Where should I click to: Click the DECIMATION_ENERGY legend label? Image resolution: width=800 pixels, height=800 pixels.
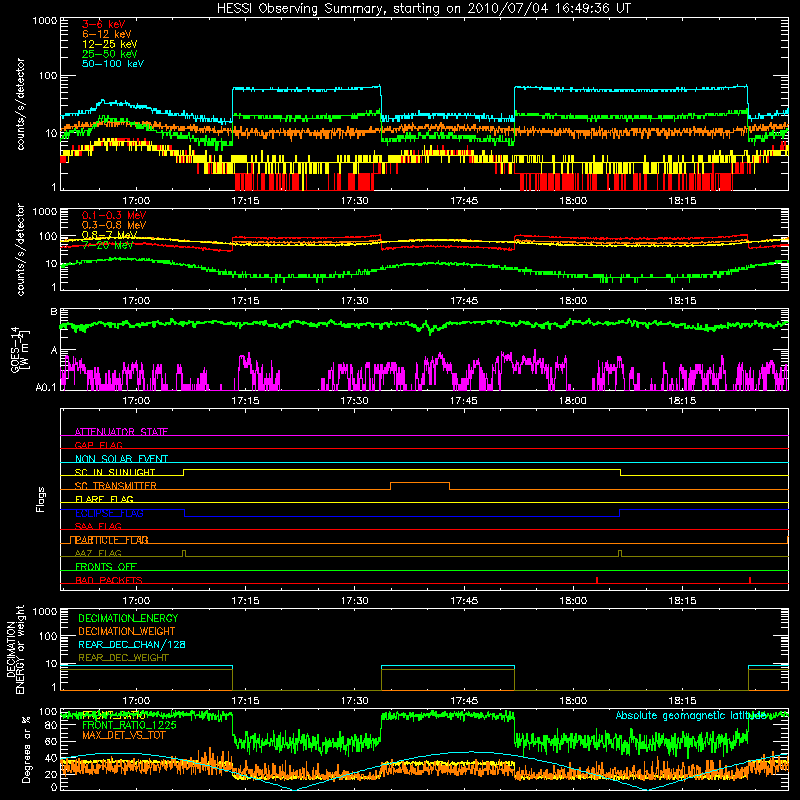pos(128,618)
